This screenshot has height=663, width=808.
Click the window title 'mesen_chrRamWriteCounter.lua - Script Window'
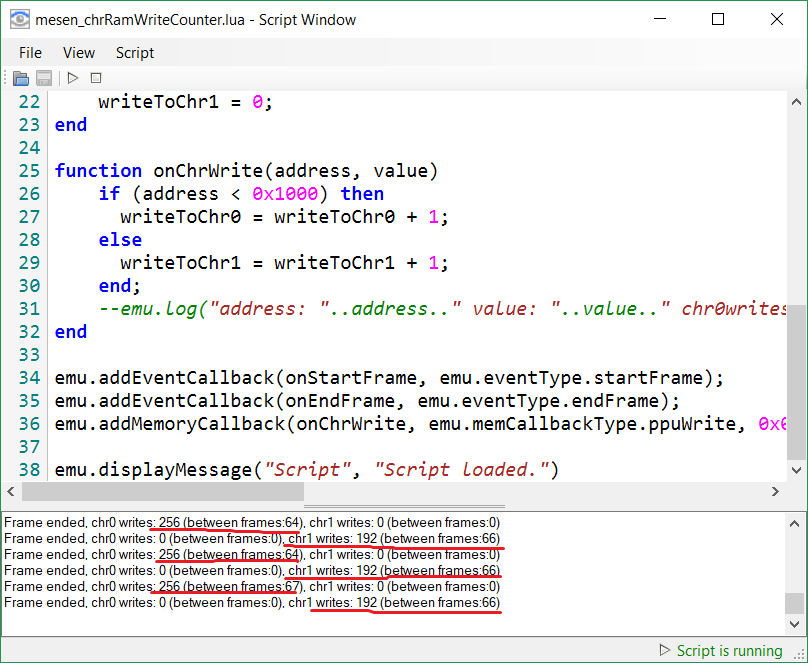(196, 20)
